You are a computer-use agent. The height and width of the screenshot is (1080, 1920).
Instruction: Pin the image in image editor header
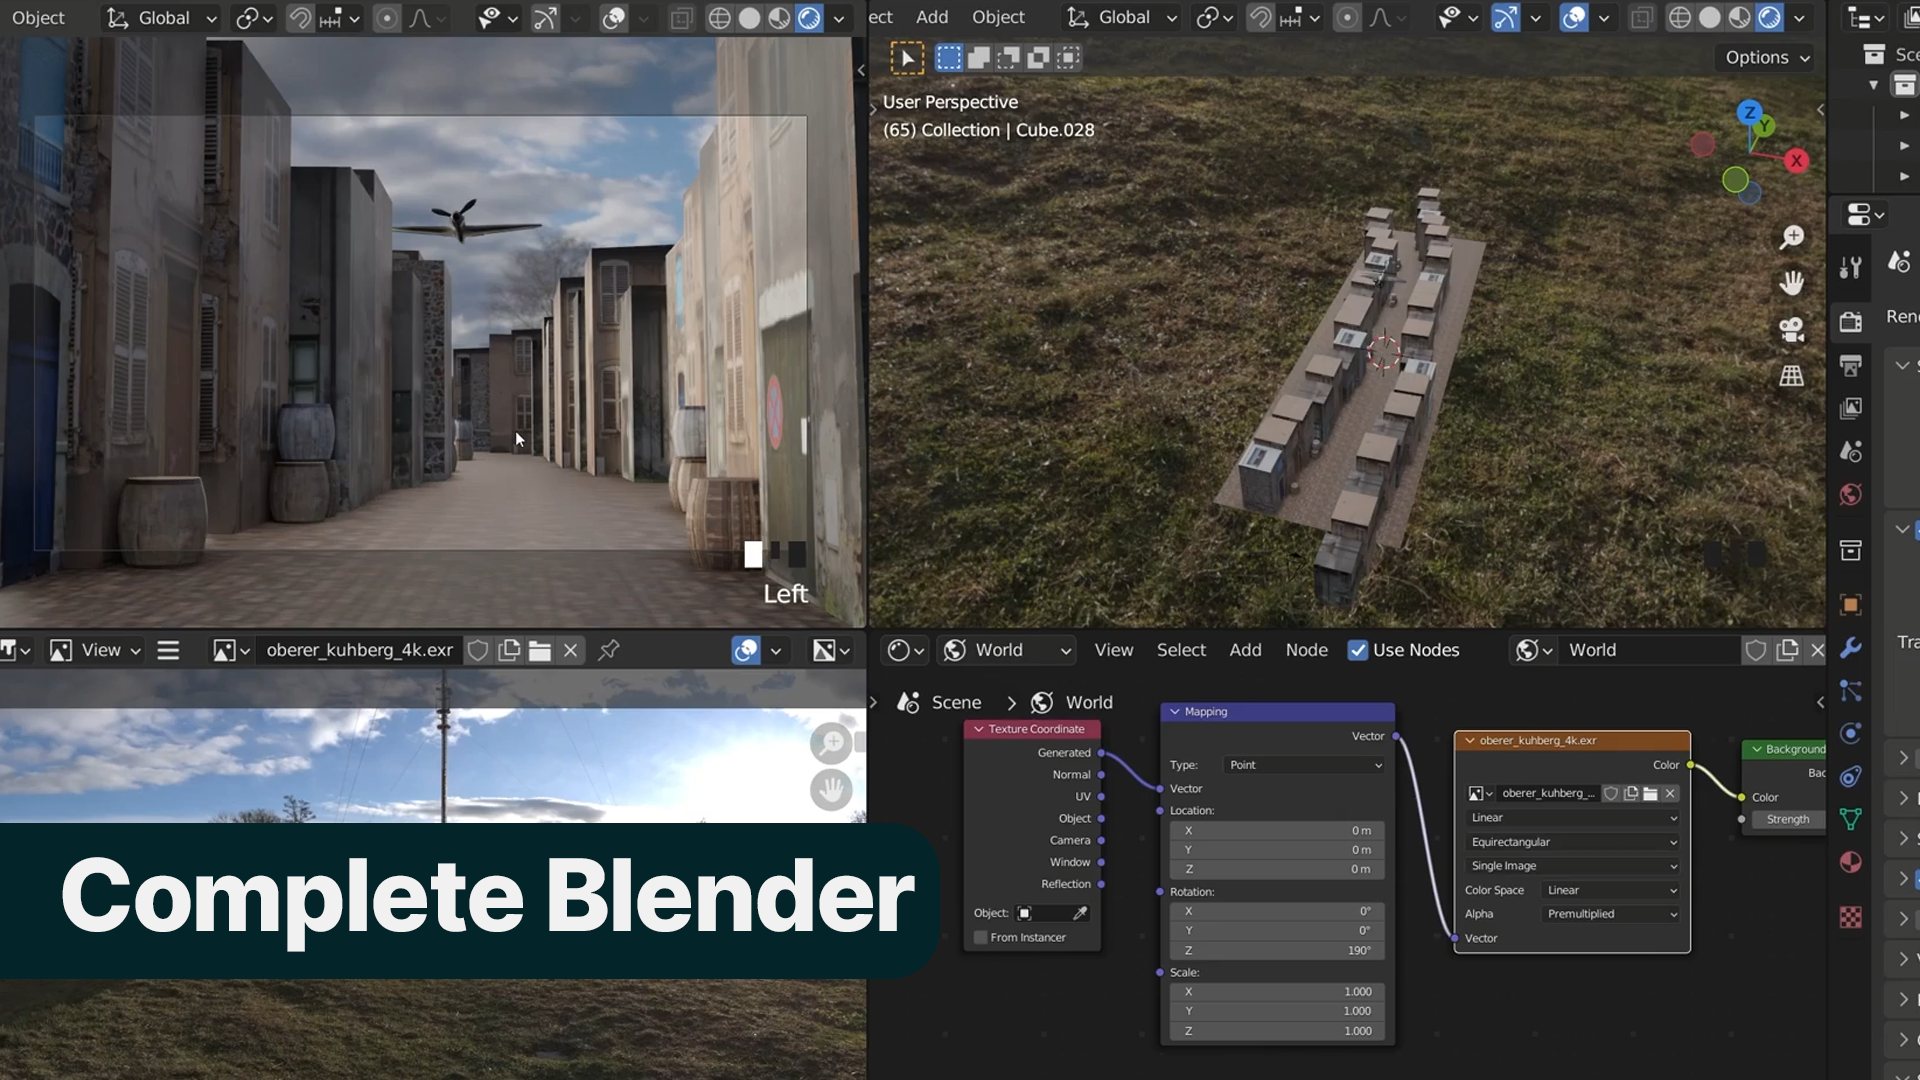click(x=608, y=651)
